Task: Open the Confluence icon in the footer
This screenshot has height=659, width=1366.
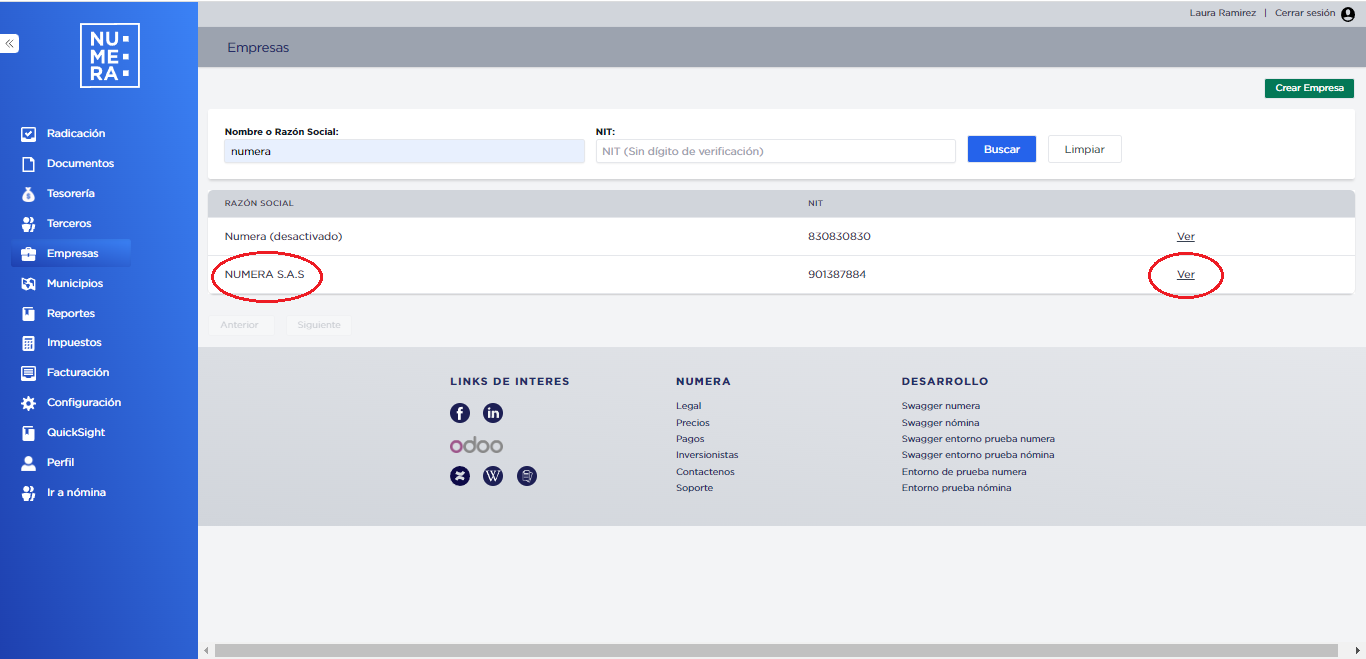Action: (x=460, y=476)
